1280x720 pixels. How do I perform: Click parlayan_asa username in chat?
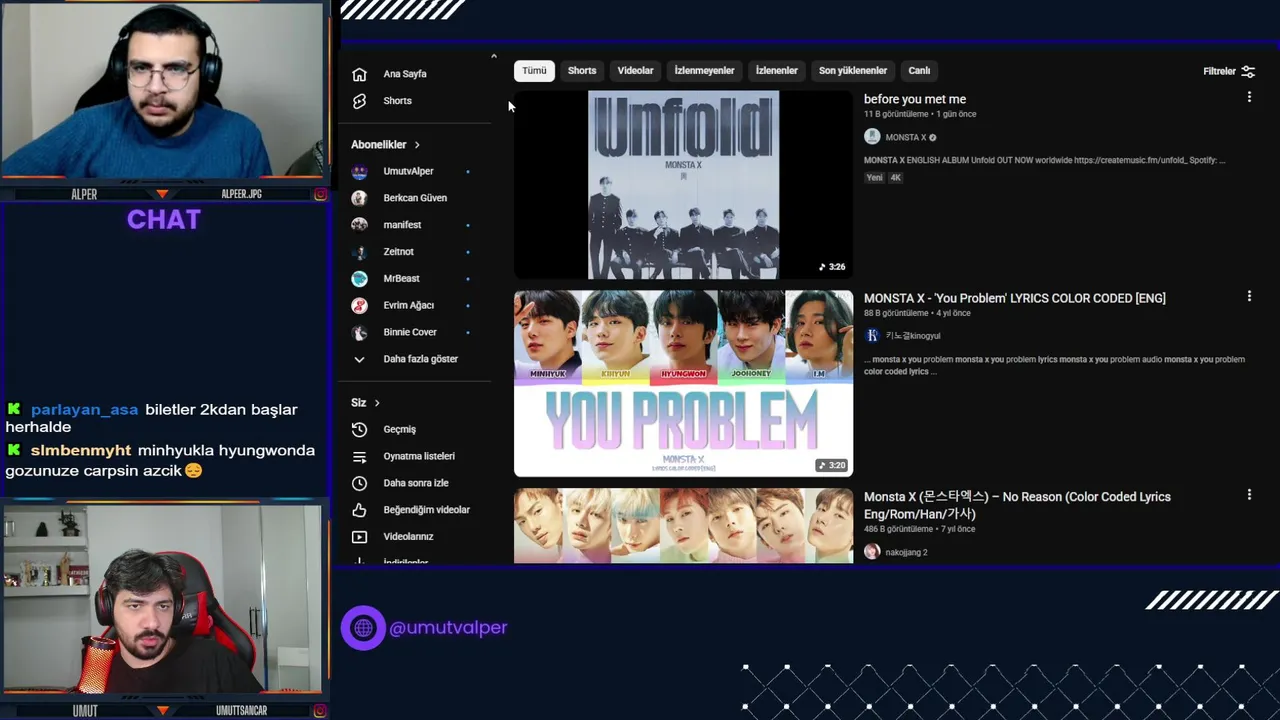(84, 410)
